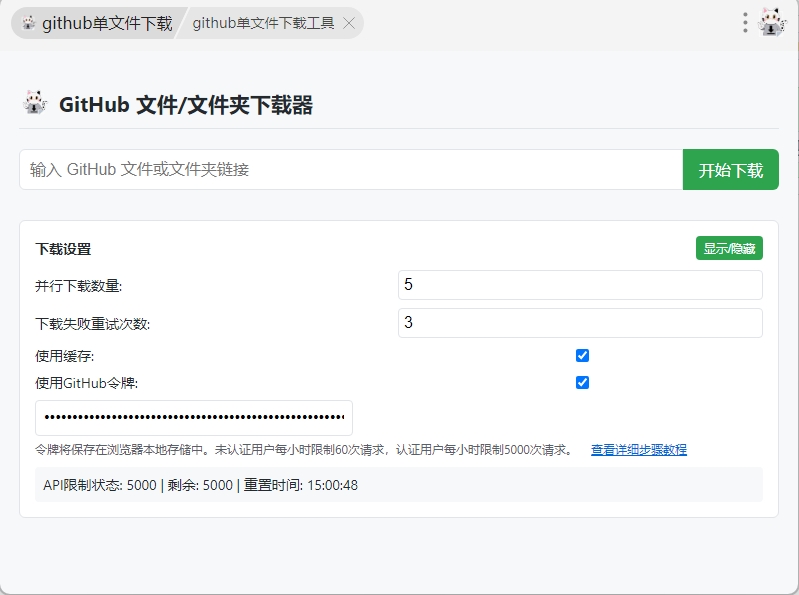Image resolution: width=799 pixels, height=595 pixels.
Task: Click the 下载失败重试次数 field showing 3
Action: (580, 322)
